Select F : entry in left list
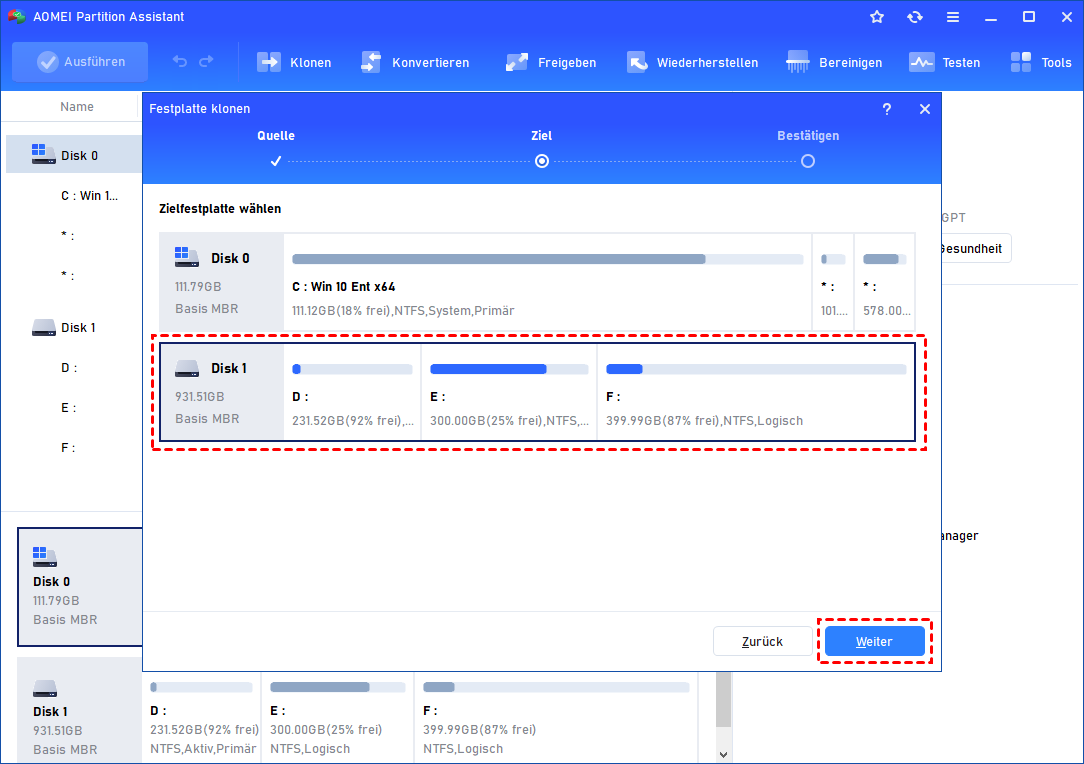1084x764 pixels. point(69,448)
